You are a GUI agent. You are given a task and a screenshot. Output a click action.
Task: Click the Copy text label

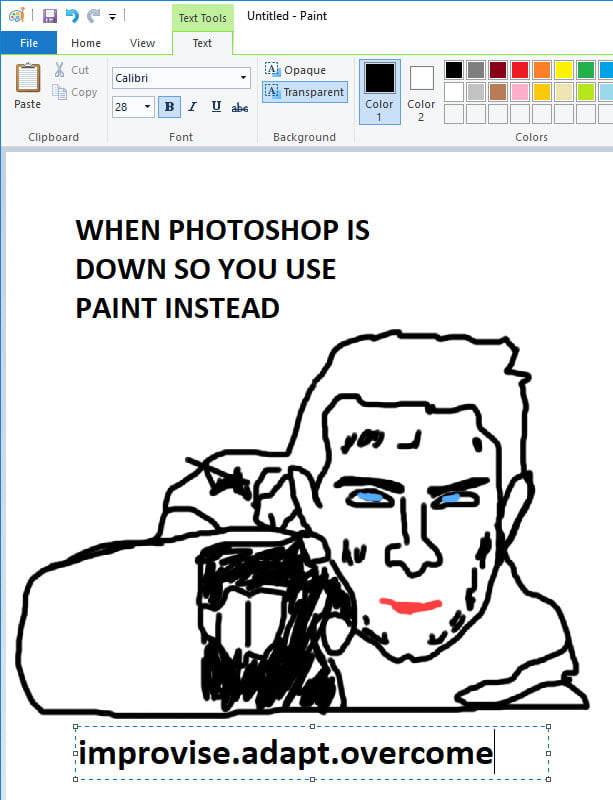[84, 92]
